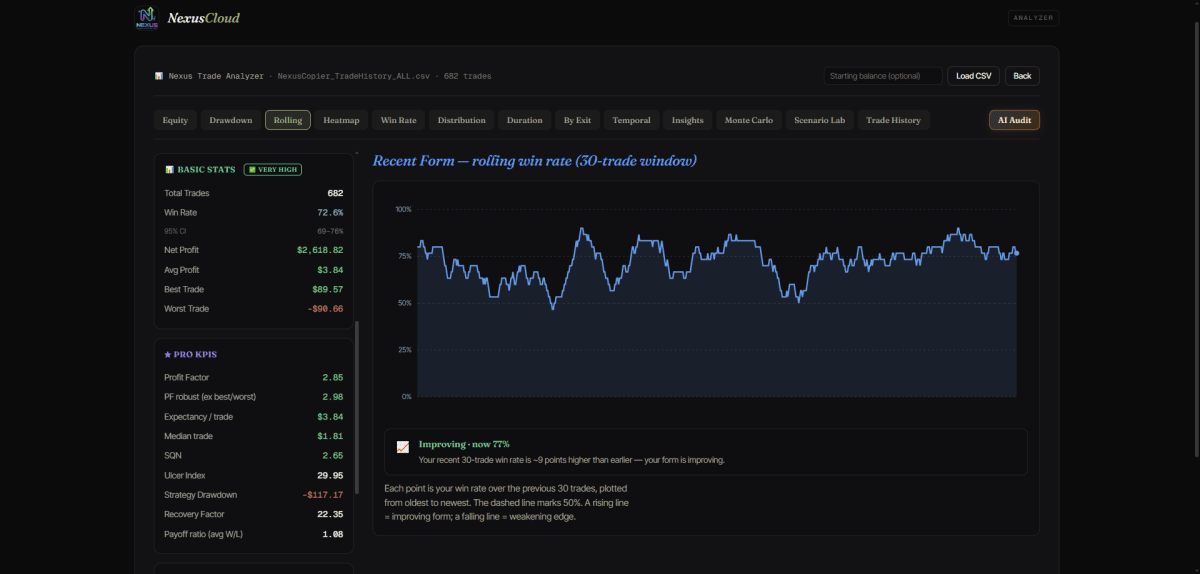Image resolution: width=1200 pixels, height=574 pixels.
Task: Open the Scenario Lab tab
Action: tap(819, 120)
